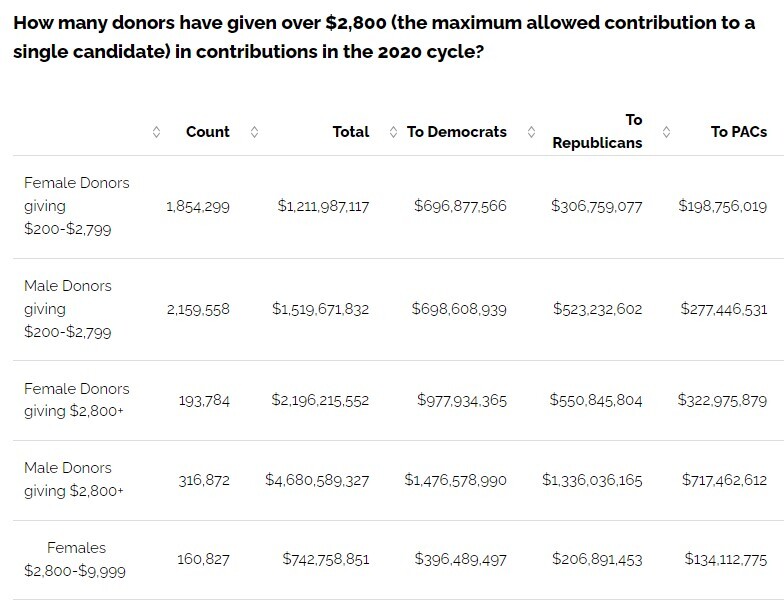Screen dimensions: 784x603
Task: Select Male Donors giving $200-$2,799 row label
Action: click(68, 309)
